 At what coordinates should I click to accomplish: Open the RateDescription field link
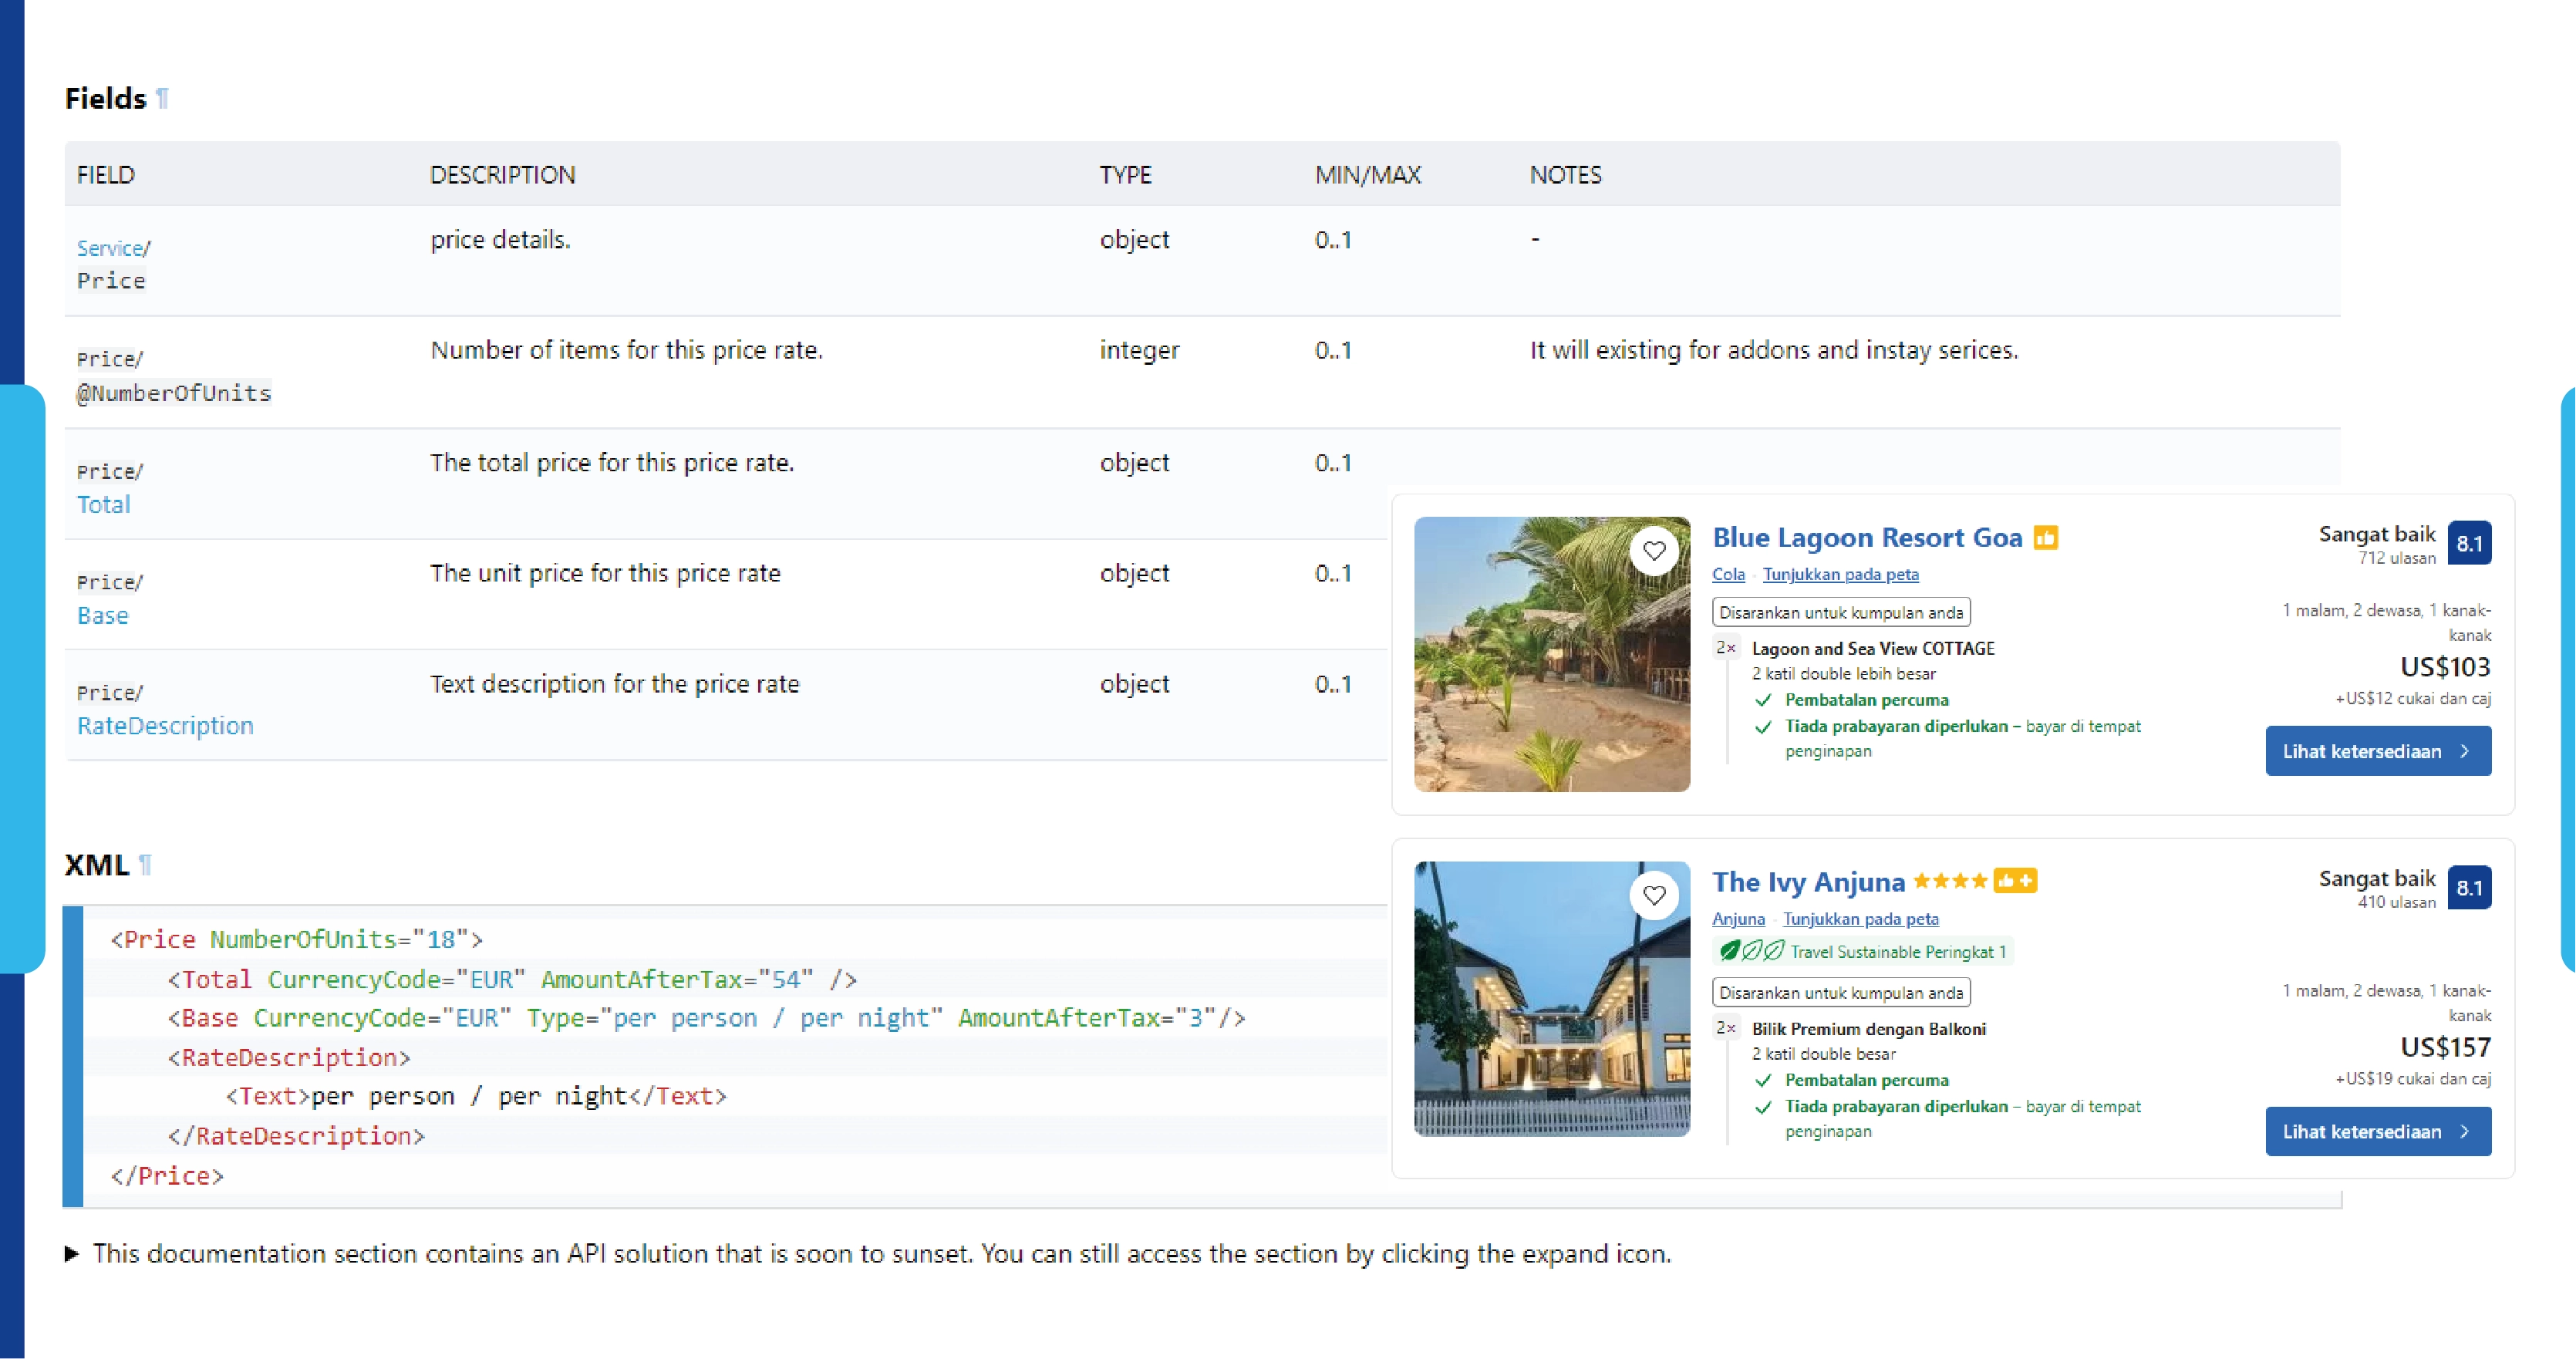point(165,726)
